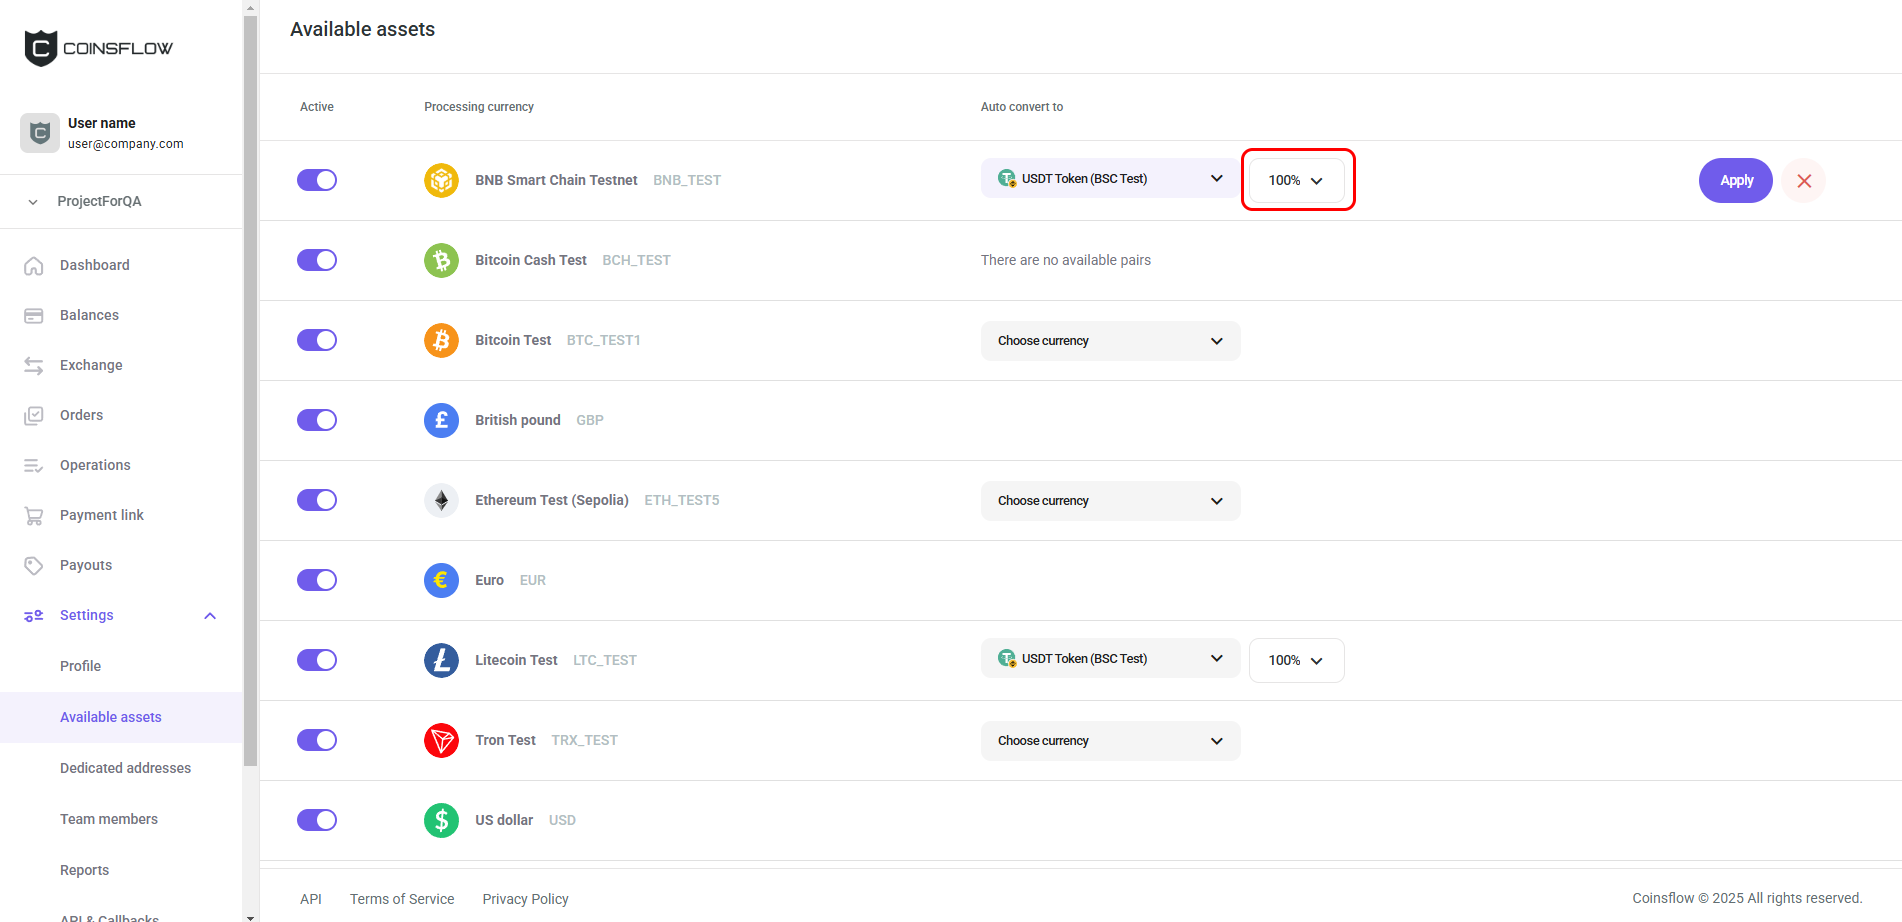Screen dimensions: 1902x922
Task: Collapse the Settings section chevron
Action: 210,616
